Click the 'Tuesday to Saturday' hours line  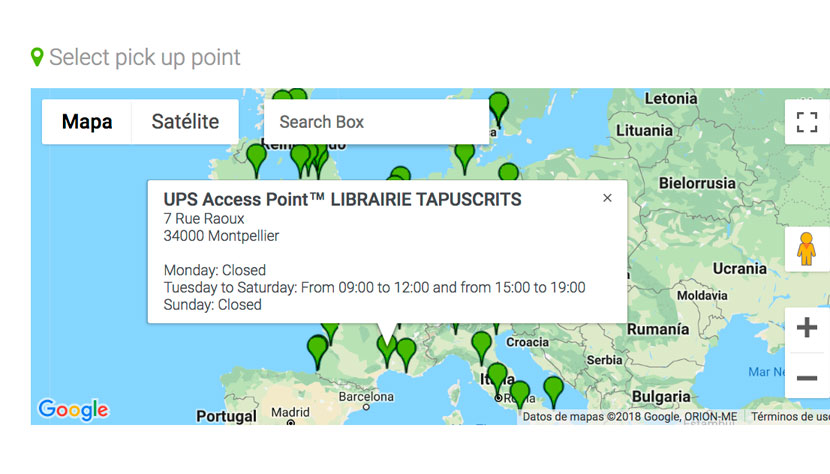click(x=374, y=288)
